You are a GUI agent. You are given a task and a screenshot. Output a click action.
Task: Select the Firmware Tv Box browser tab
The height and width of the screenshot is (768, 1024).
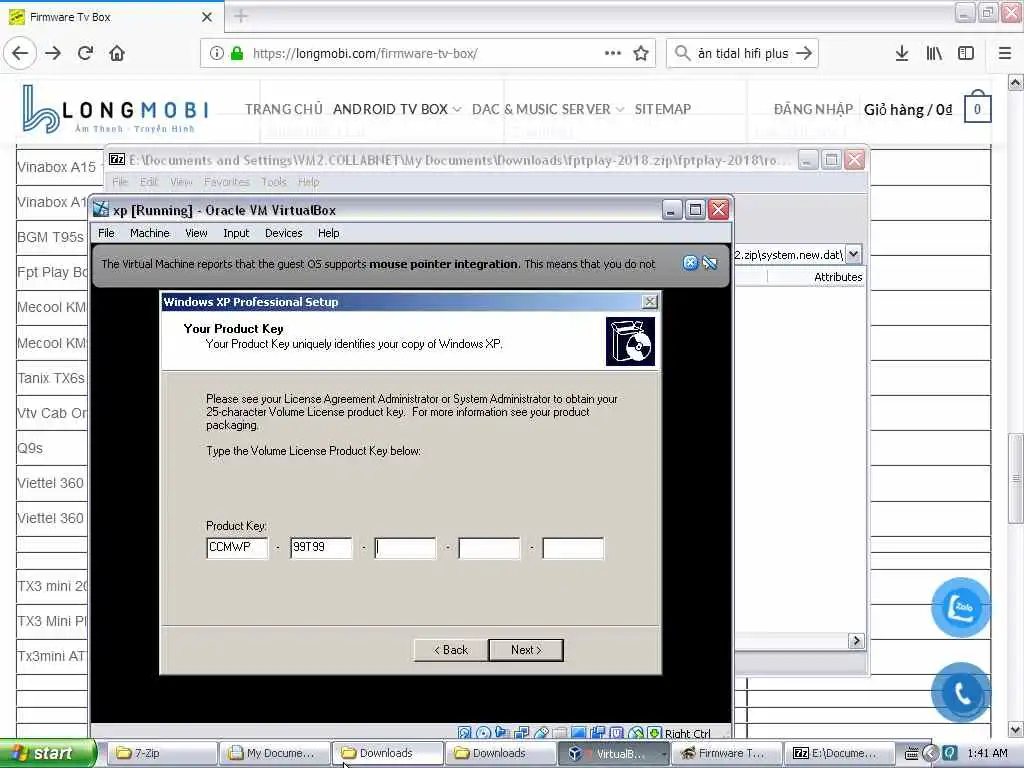[x=112, y=16]
